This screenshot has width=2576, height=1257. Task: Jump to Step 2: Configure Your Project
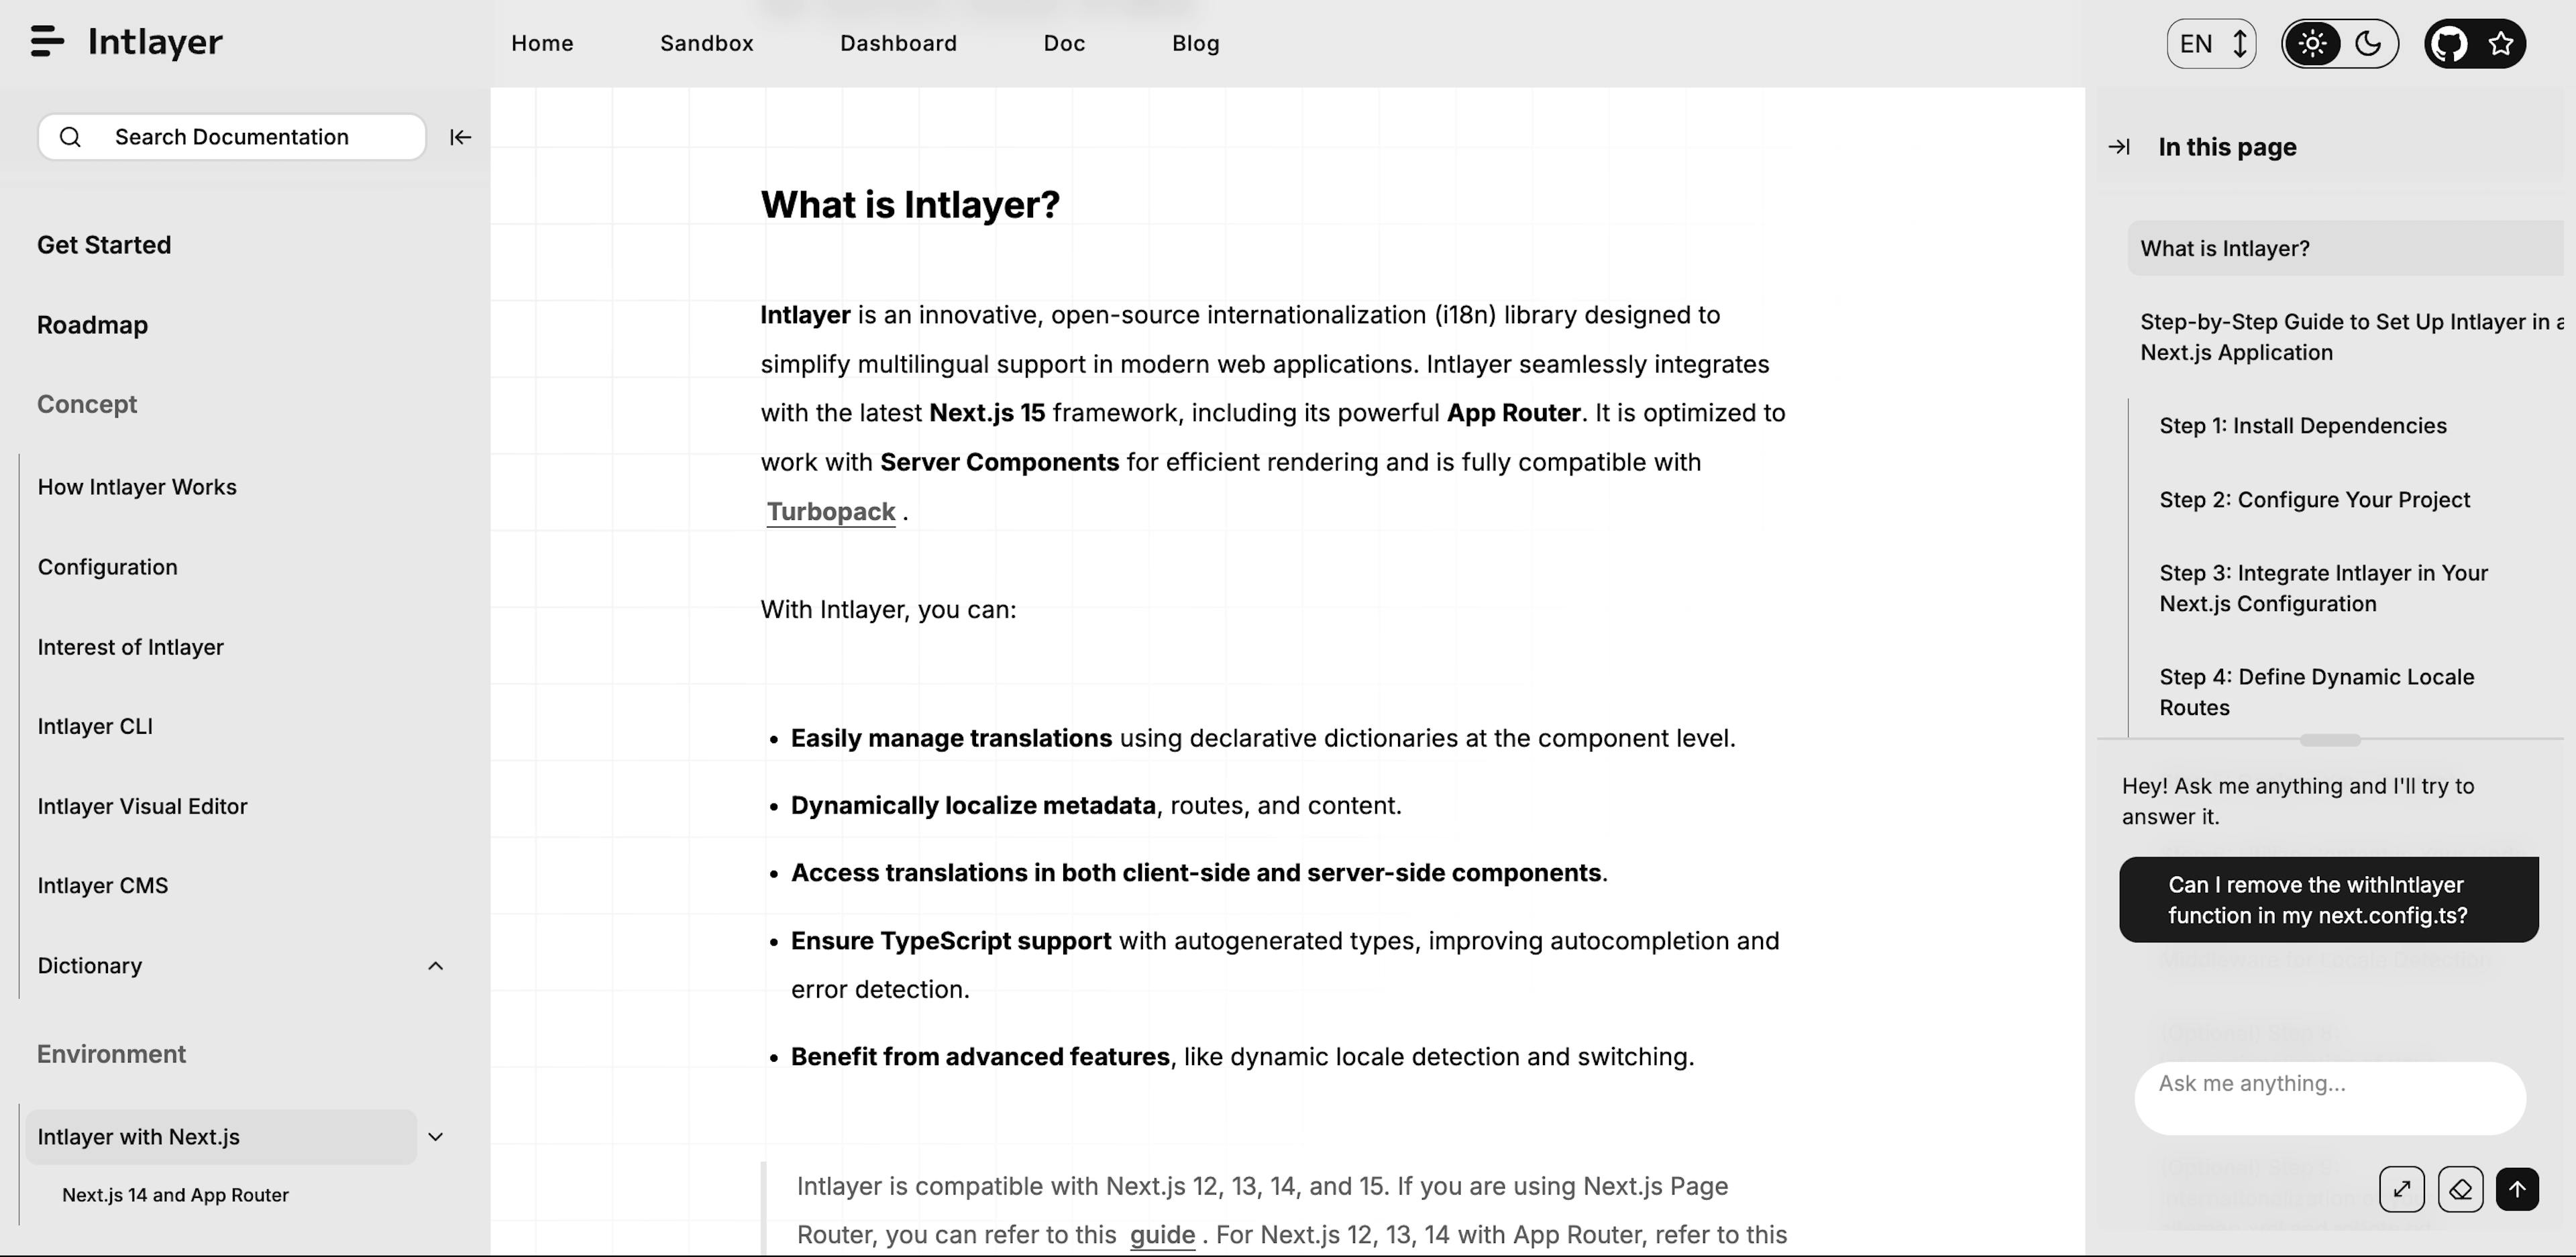pyautogui.click(x=2314, y=500)
